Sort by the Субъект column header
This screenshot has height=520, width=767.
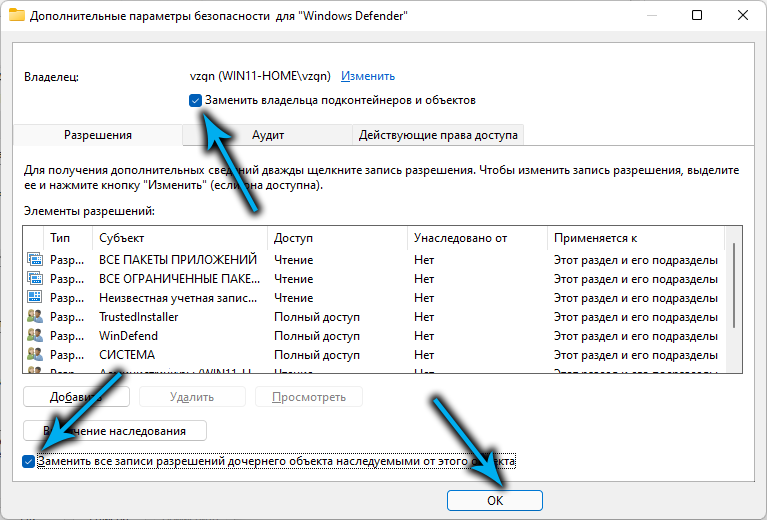coord(180,239)
